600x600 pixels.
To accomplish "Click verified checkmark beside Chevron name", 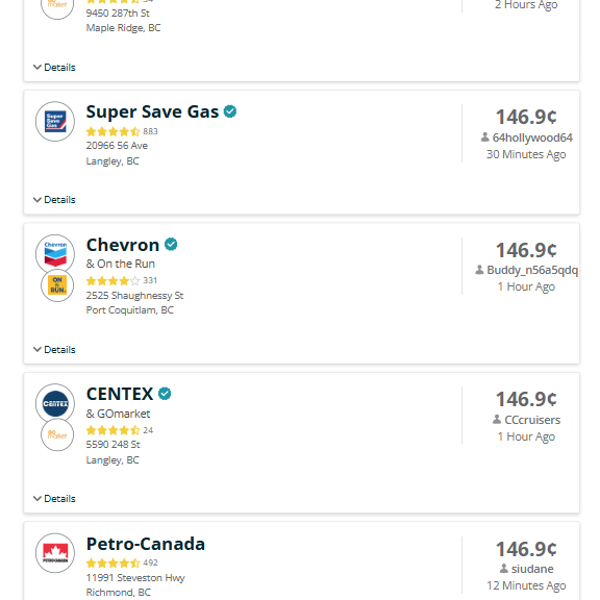I will click(171, 244).
